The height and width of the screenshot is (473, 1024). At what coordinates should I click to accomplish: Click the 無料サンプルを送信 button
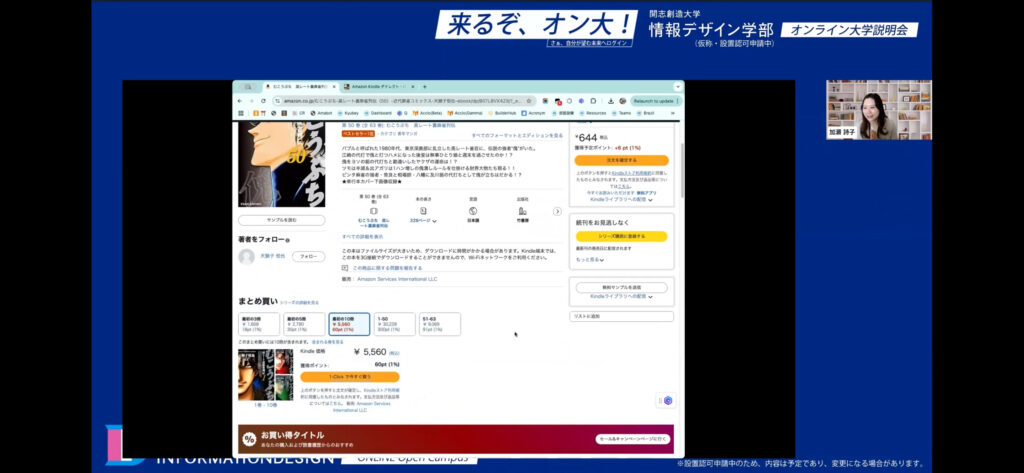[621, 287]
